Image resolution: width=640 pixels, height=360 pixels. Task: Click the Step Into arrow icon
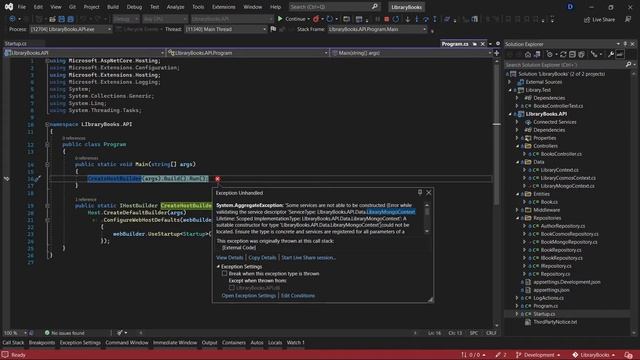pos(416,19)
